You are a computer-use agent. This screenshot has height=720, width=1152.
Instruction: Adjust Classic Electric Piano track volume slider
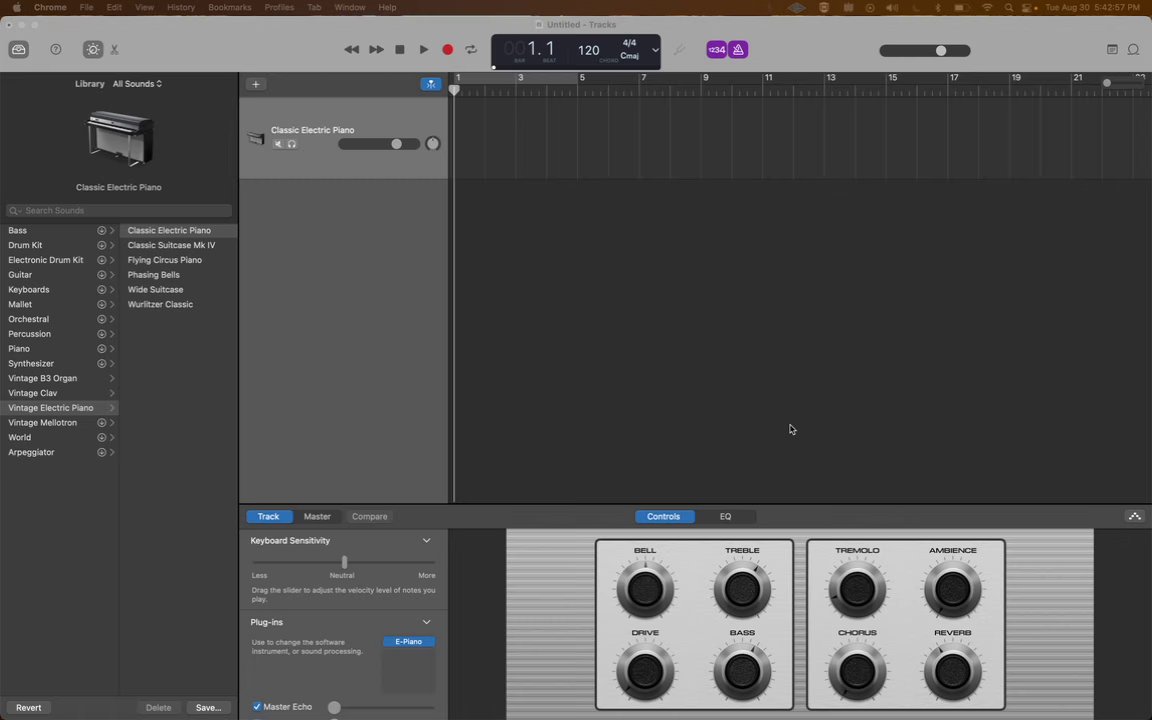(x=378, y=144)
